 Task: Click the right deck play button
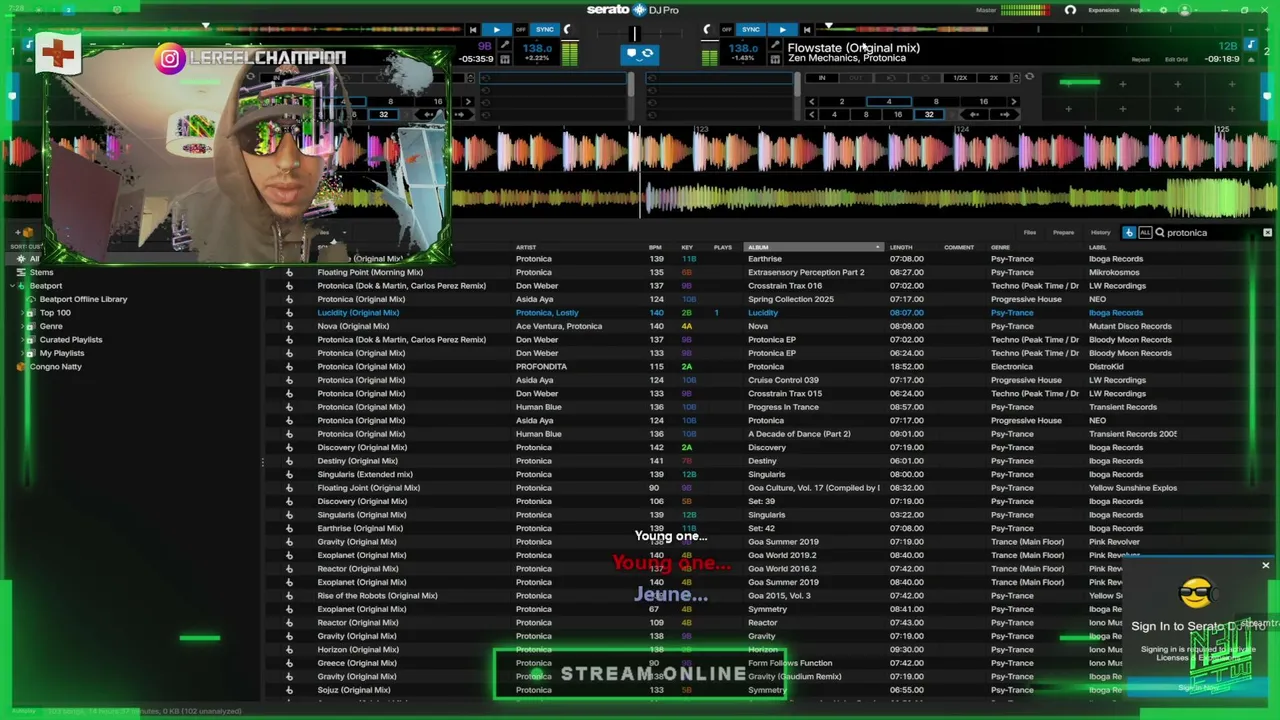pos(782,30)
